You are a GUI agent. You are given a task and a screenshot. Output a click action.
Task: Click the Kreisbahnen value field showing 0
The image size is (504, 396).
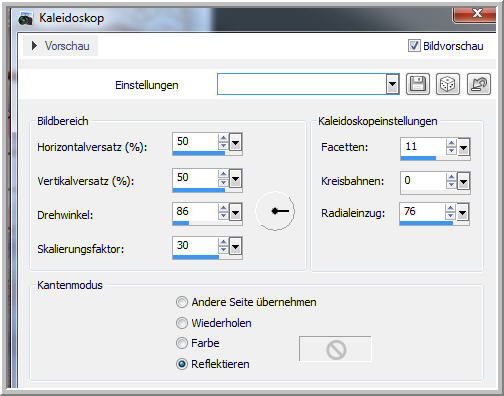pos(423,181)
